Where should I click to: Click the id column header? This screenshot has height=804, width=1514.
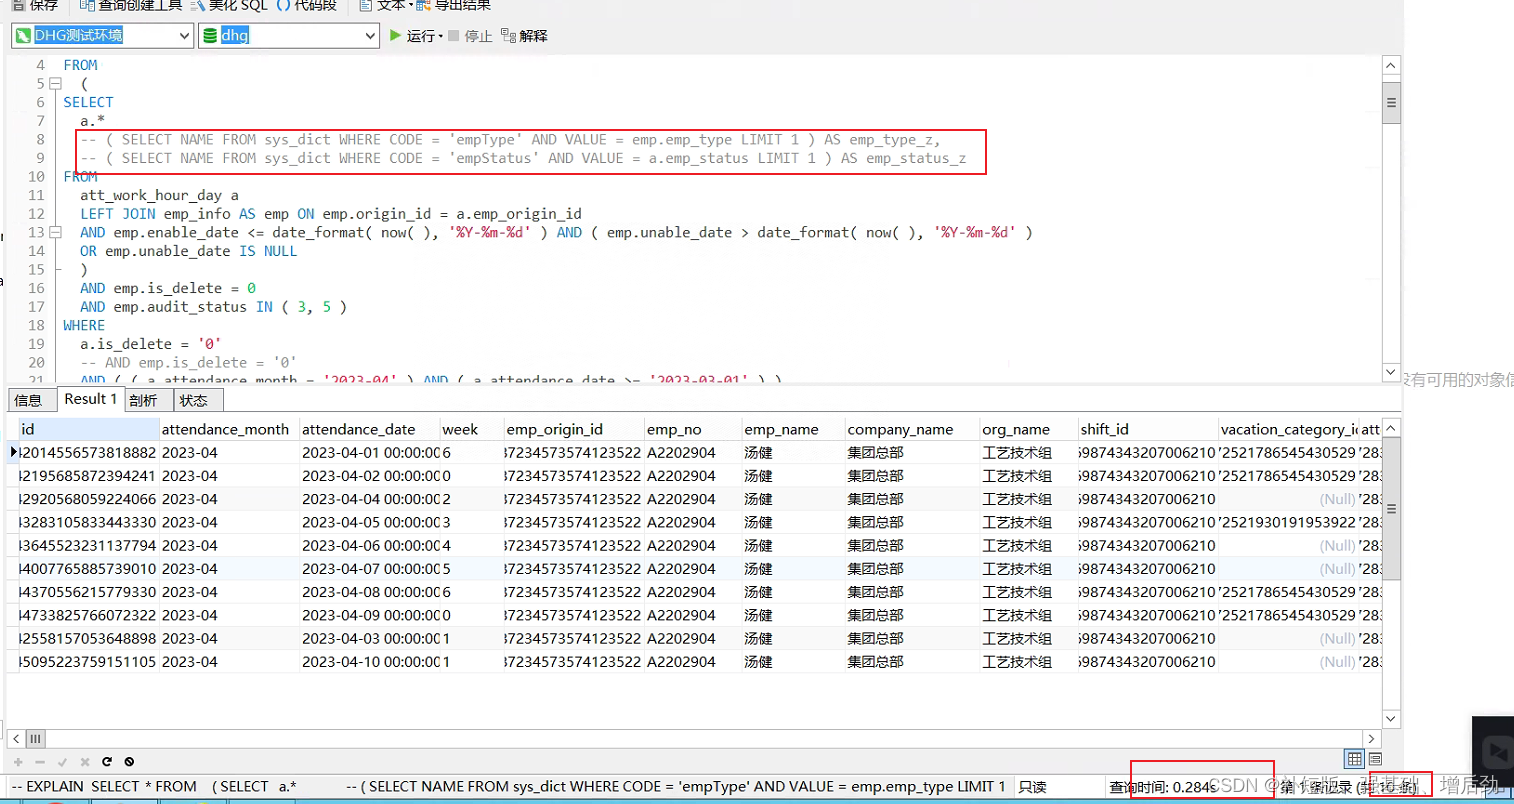pos(89,429)
